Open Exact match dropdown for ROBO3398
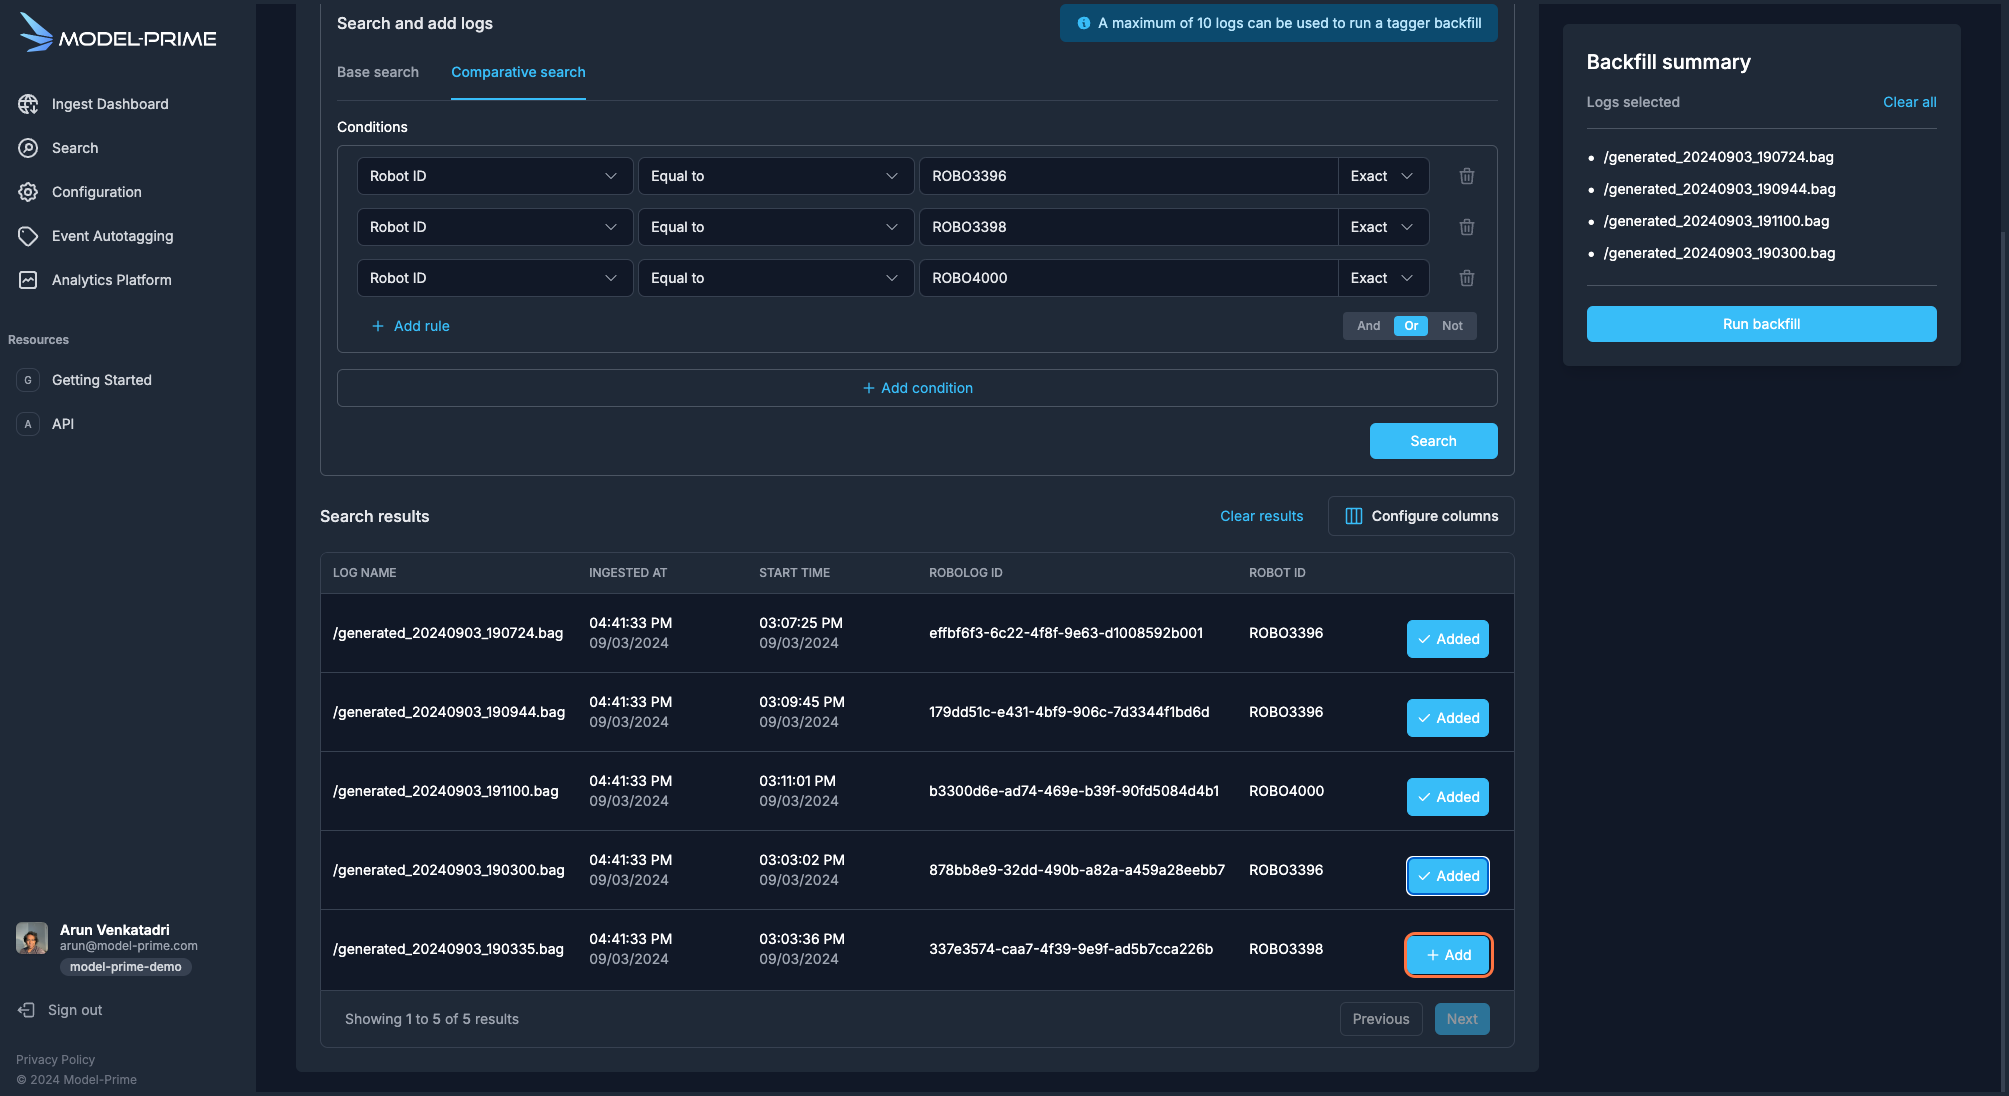The height and width of the screenshot is (1096, 2009). pyautogui.click(x=1383, y=227)
